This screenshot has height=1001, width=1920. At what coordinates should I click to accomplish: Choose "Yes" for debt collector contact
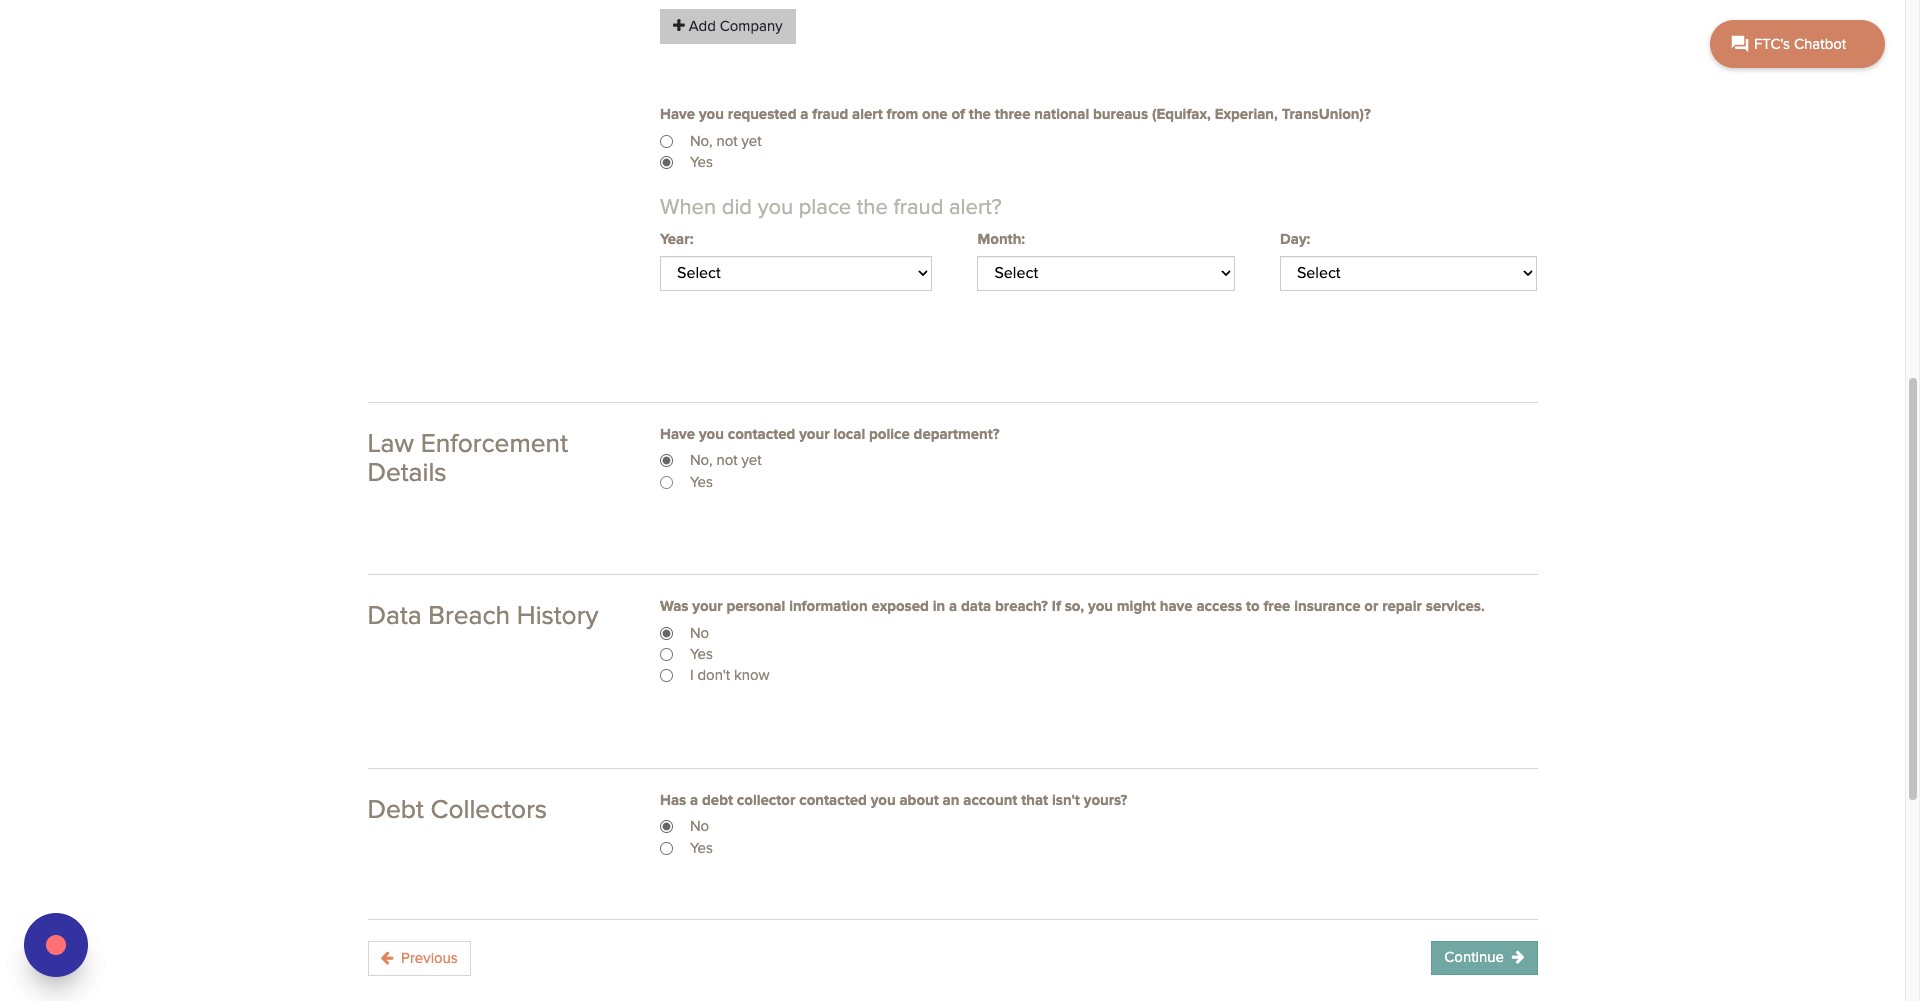pyautogui.click(x=667, y=849)
